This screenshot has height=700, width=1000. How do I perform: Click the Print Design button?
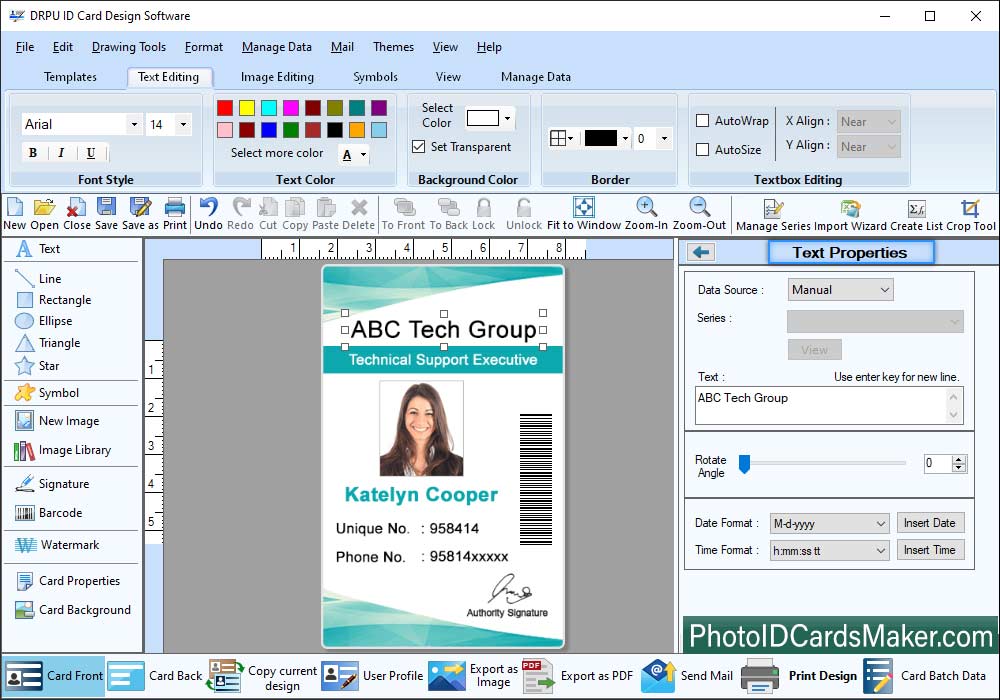point(800,676)
